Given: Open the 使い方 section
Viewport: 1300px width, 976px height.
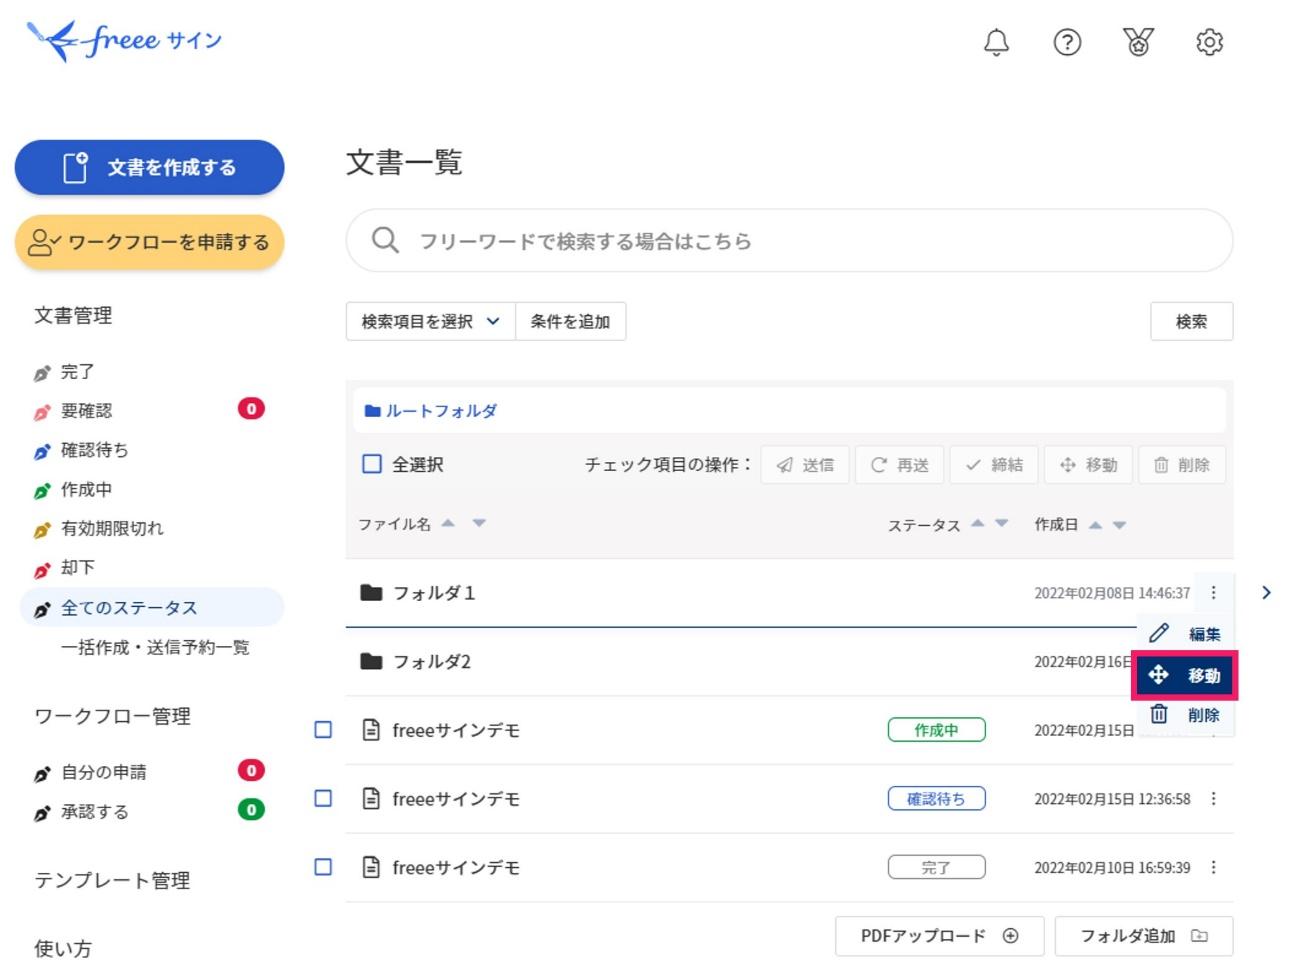Looking at the screenshot, I should [x=63, y=948].
